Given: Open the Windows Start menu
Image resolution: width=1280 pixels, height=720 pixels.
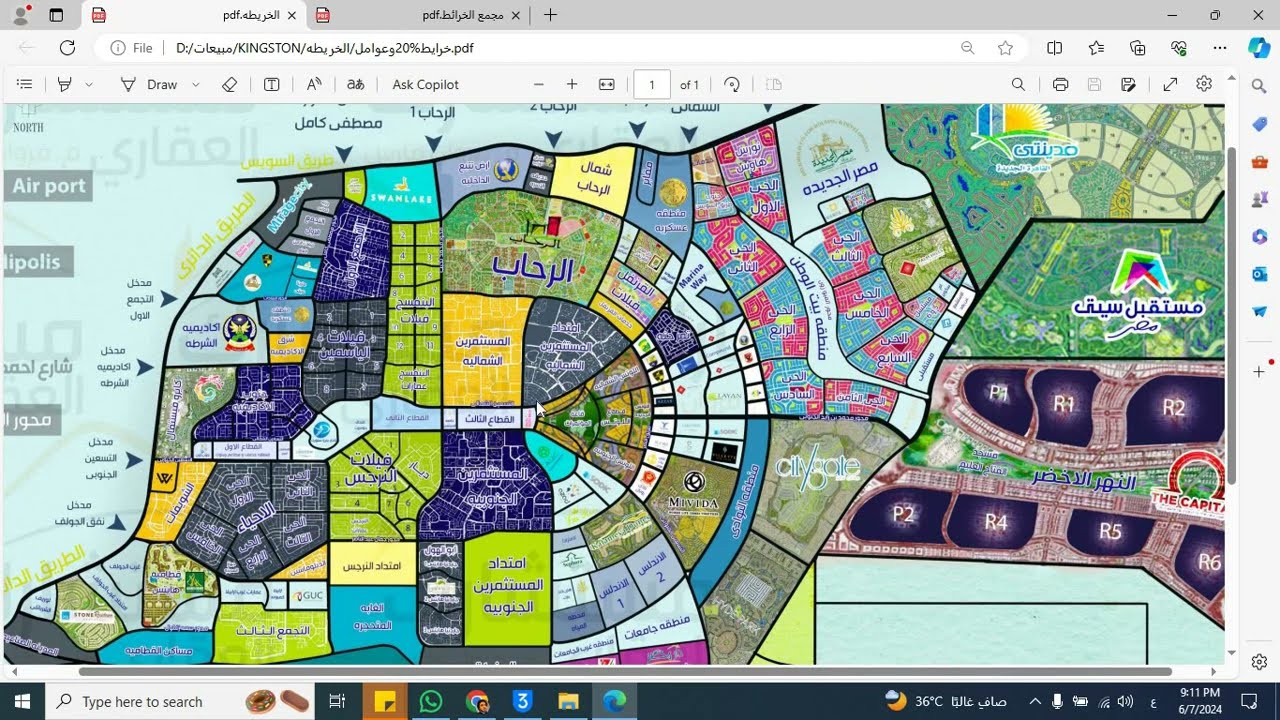Looking at the screenshot, I should (x=23, y=701).
